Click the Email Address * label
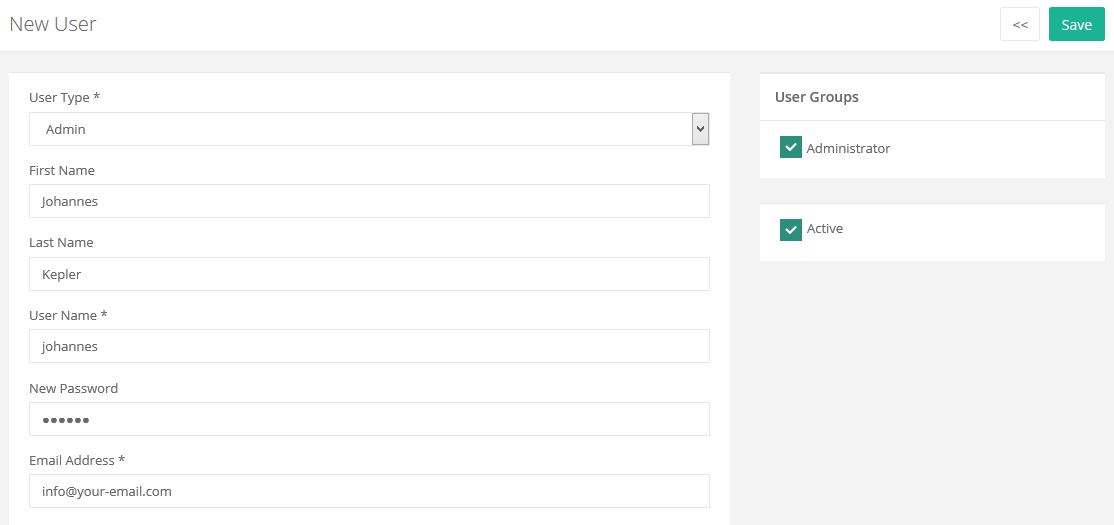Viewport: 1114px width, 525px height. (77, 460)
